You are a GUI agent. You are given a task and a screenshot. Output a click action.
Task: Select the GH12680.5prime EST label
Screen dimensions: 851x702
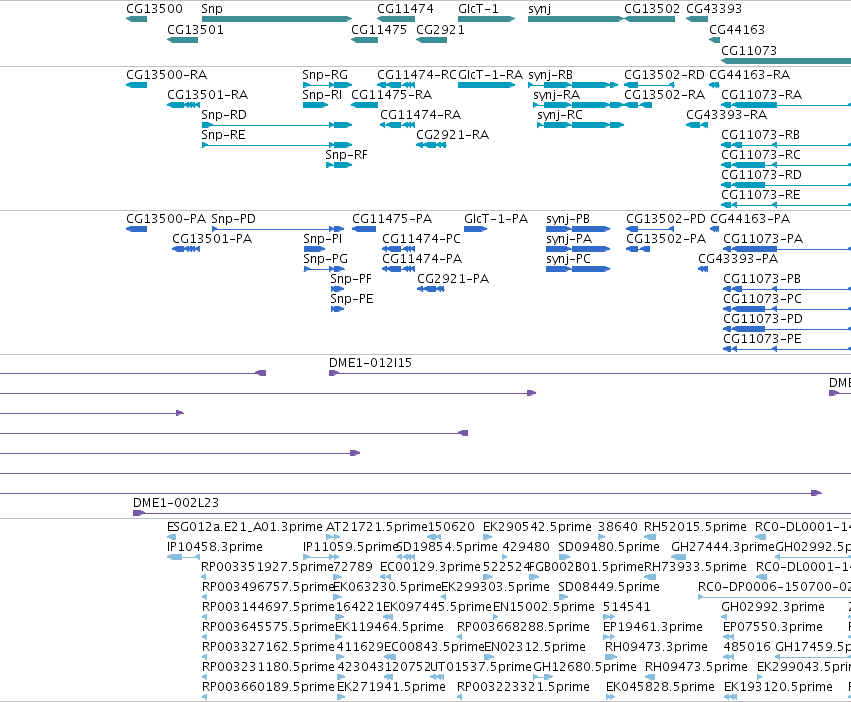click(x=585, y=667)
